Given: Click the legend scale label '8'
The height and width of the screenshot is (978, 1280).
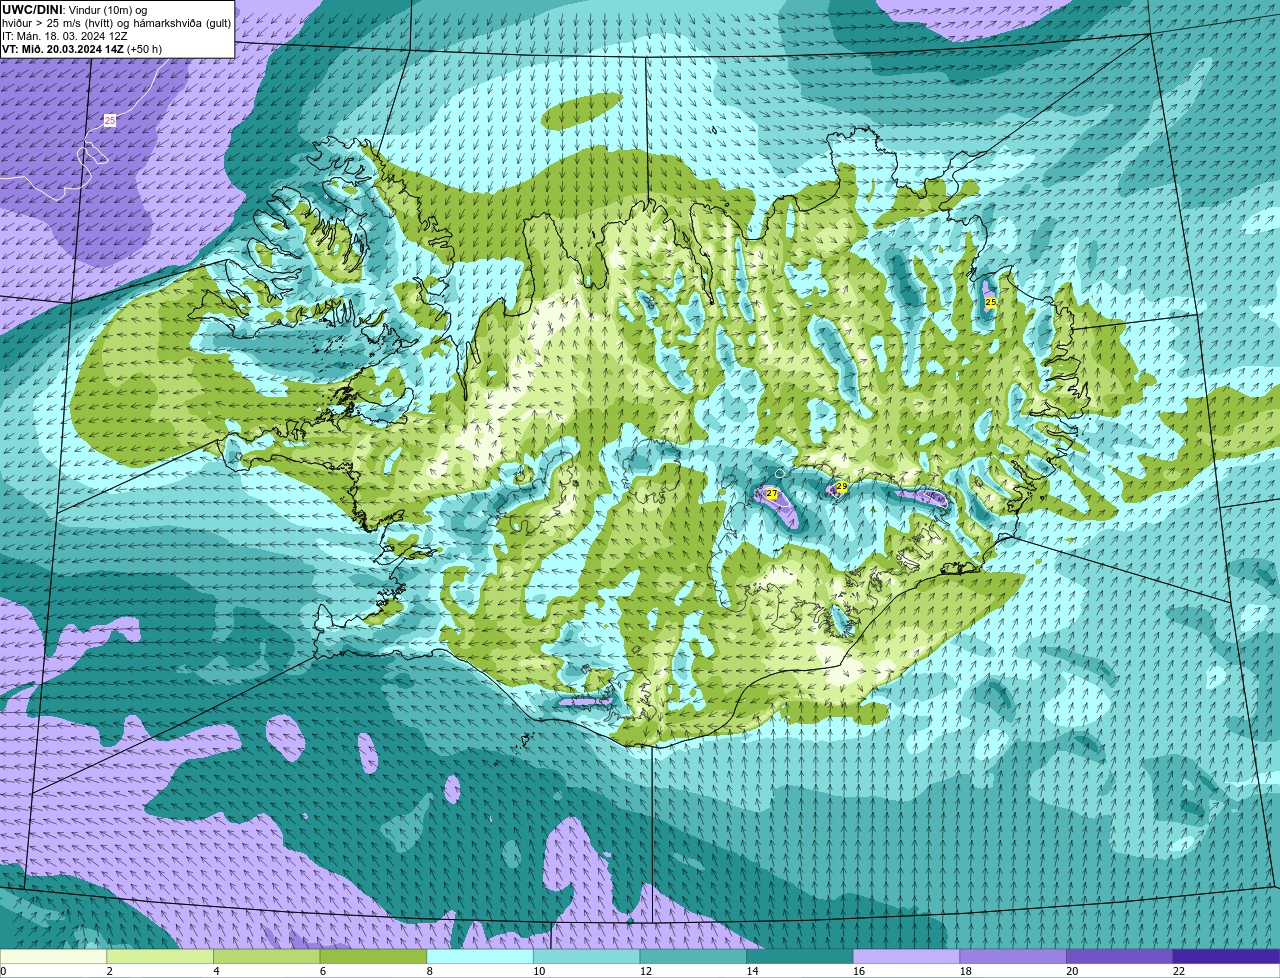Looking at the screenshot, I should coord(431,971).
